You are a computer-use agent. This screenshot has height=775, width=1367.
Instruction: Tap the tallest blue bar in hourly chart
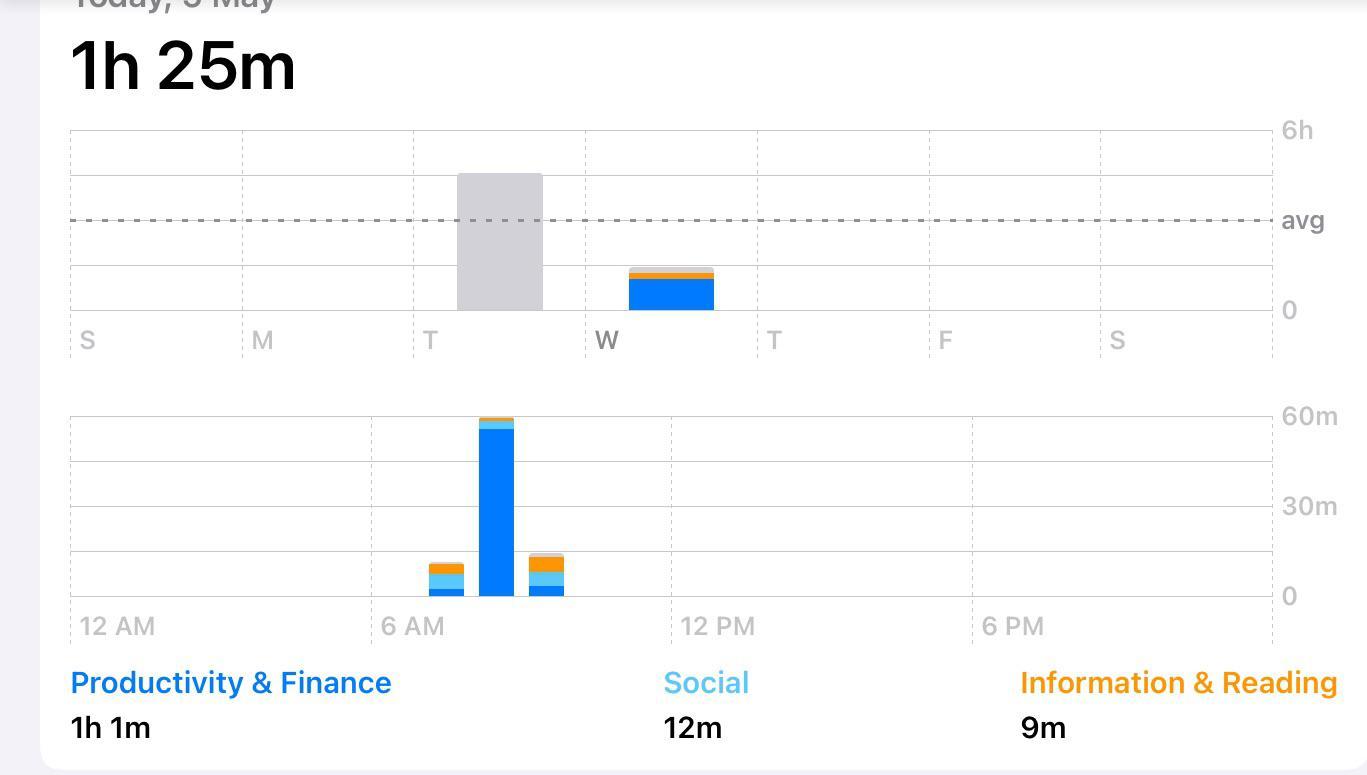click(496, 510)
